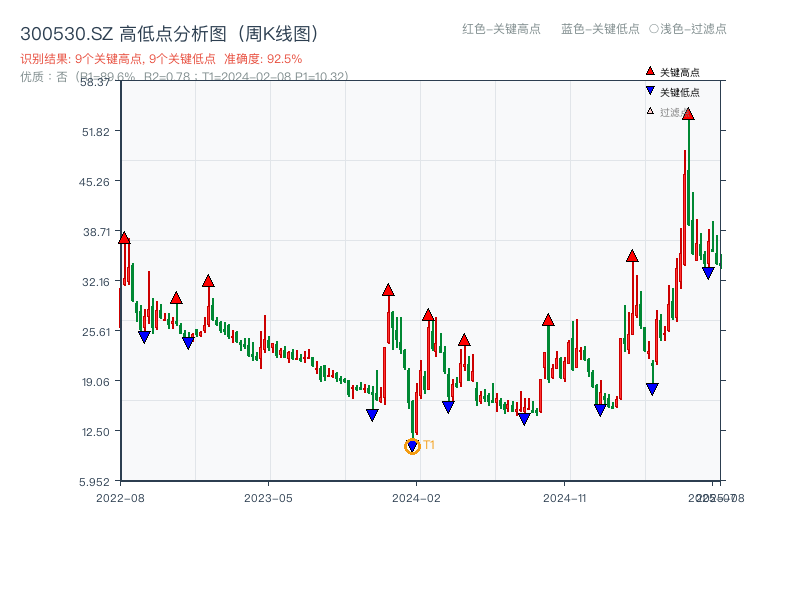Click the 38.71 y-axis label
800x600 pixels.
[x=96, y=232]
